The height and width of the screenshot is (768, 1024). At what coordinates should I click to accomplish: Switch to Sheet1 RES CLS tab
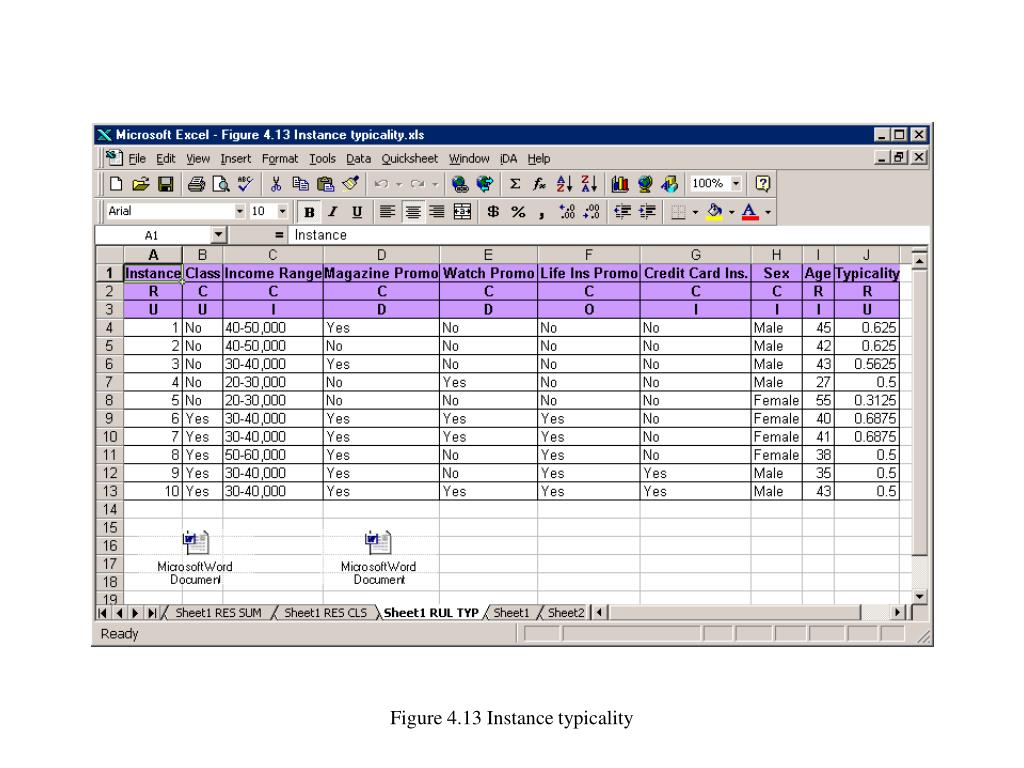point(325,613)
